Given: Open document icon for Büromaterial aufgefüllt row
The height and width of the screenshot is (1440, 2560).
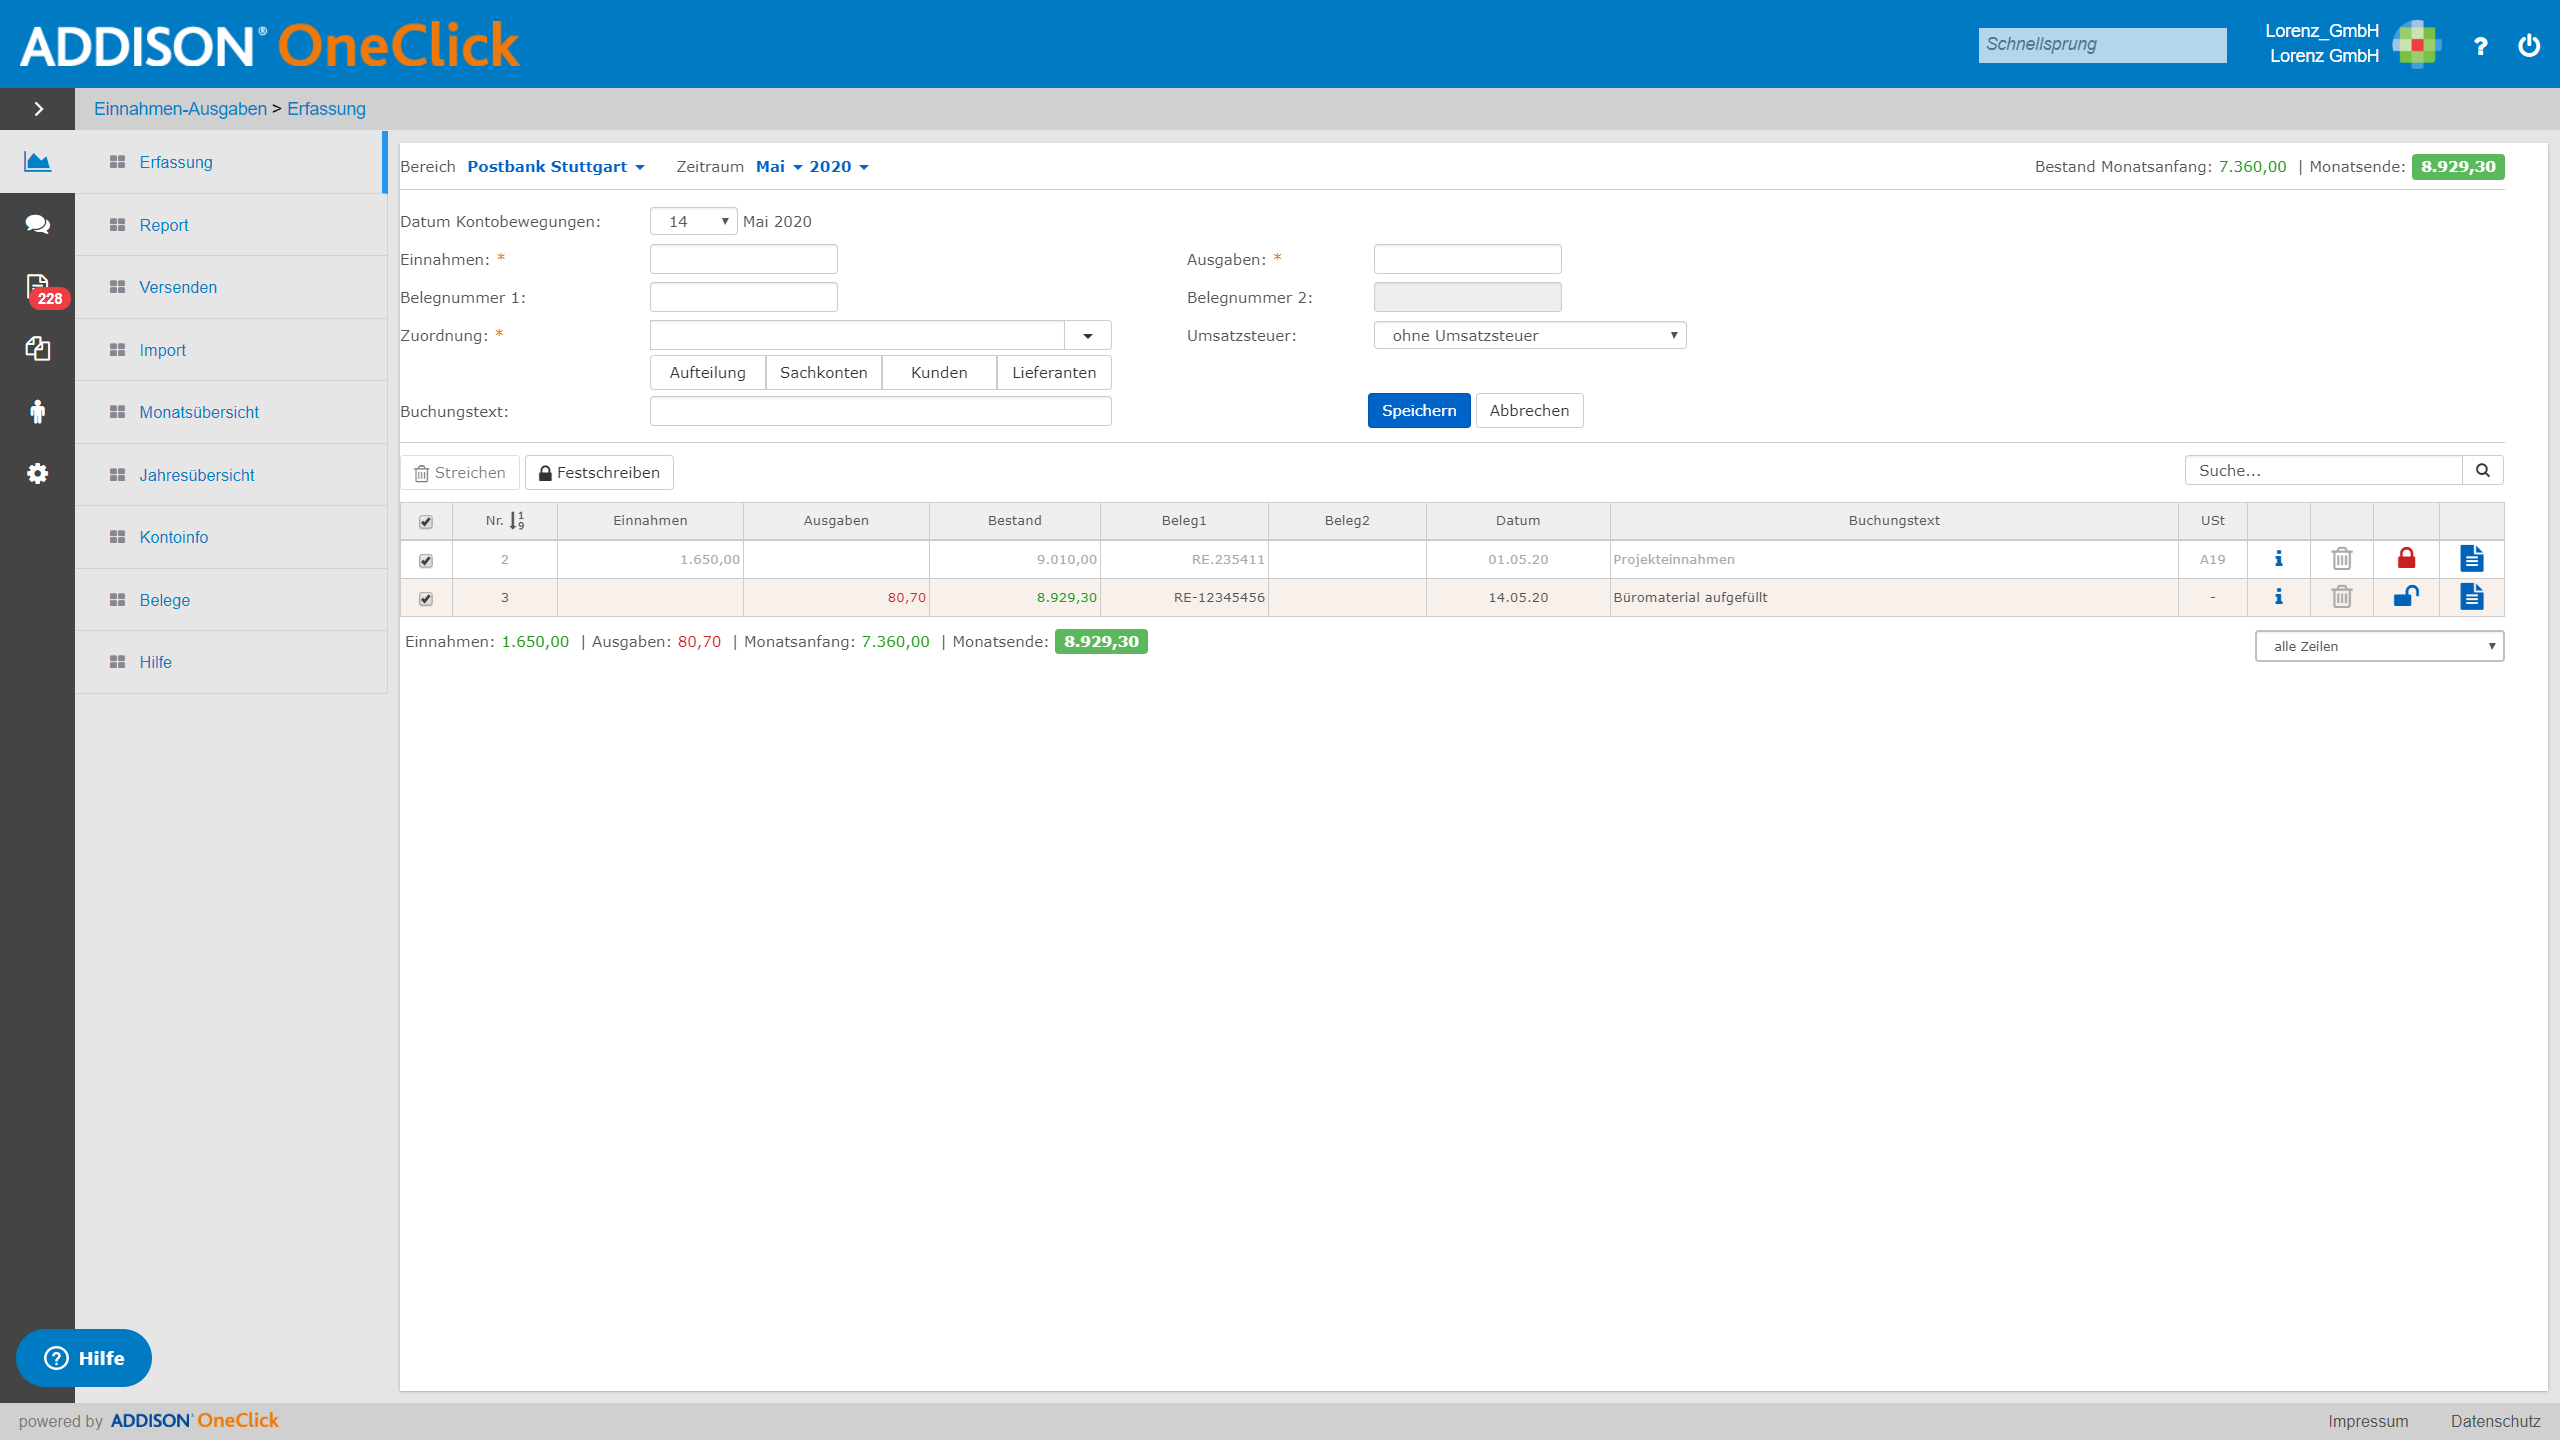Looking at the screenshot, I should [2471, 597].
